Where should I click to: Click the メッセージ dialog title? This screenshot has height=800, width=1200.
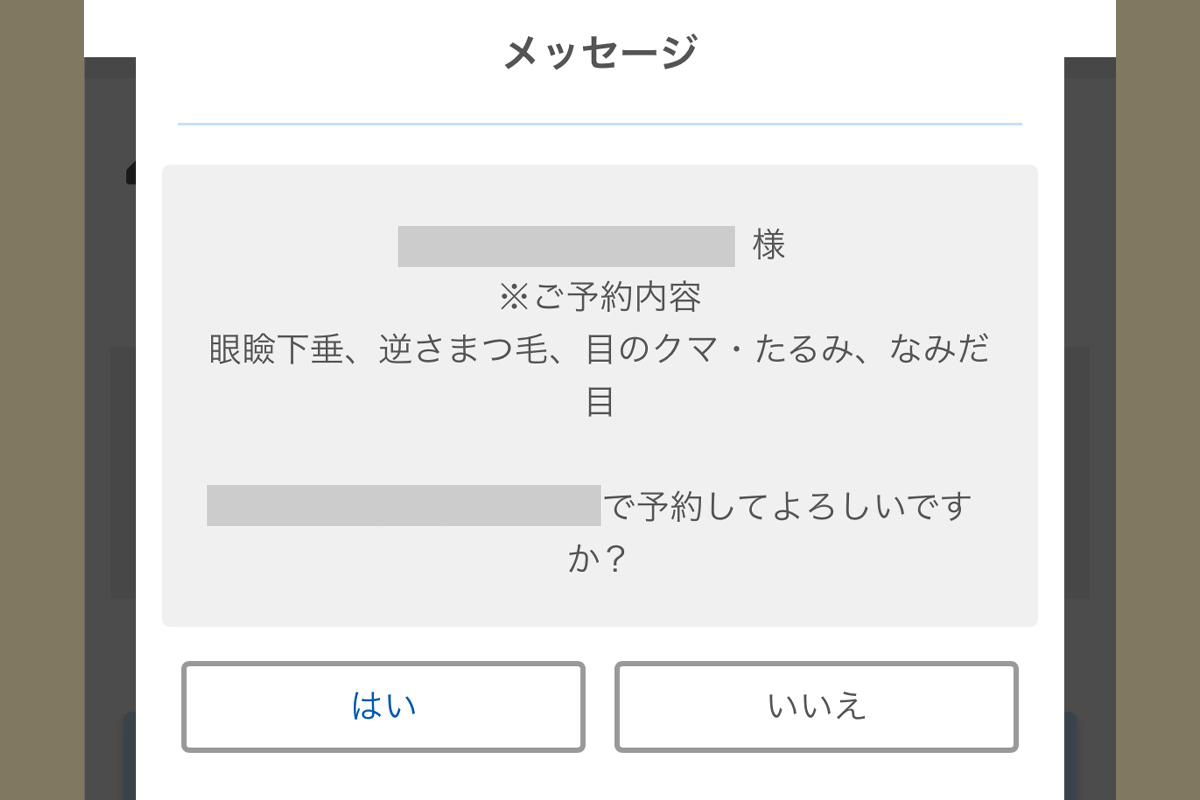click(599, 52)
